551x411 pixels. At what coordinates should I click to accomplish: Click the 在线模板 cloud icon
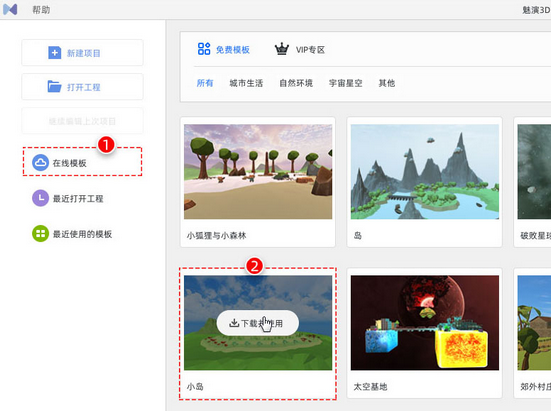[40, 163]
